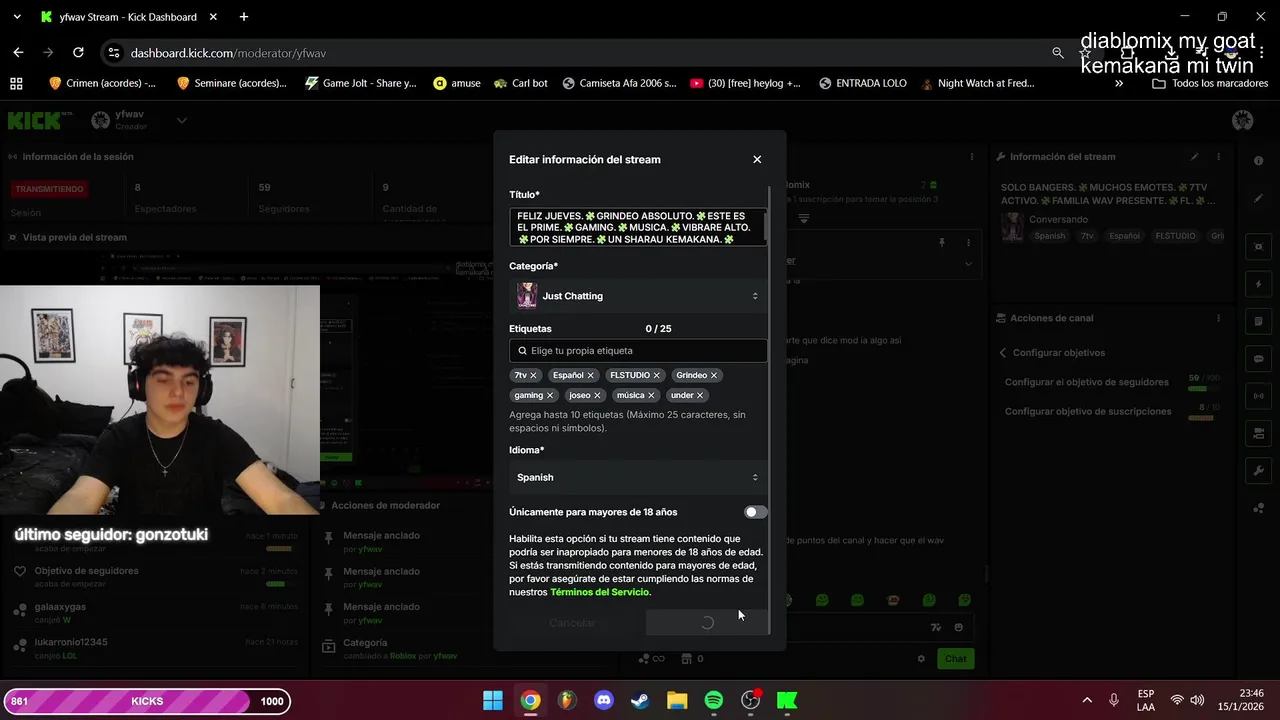Click the pencil icon in Información del stream

tap(1194, 157)
